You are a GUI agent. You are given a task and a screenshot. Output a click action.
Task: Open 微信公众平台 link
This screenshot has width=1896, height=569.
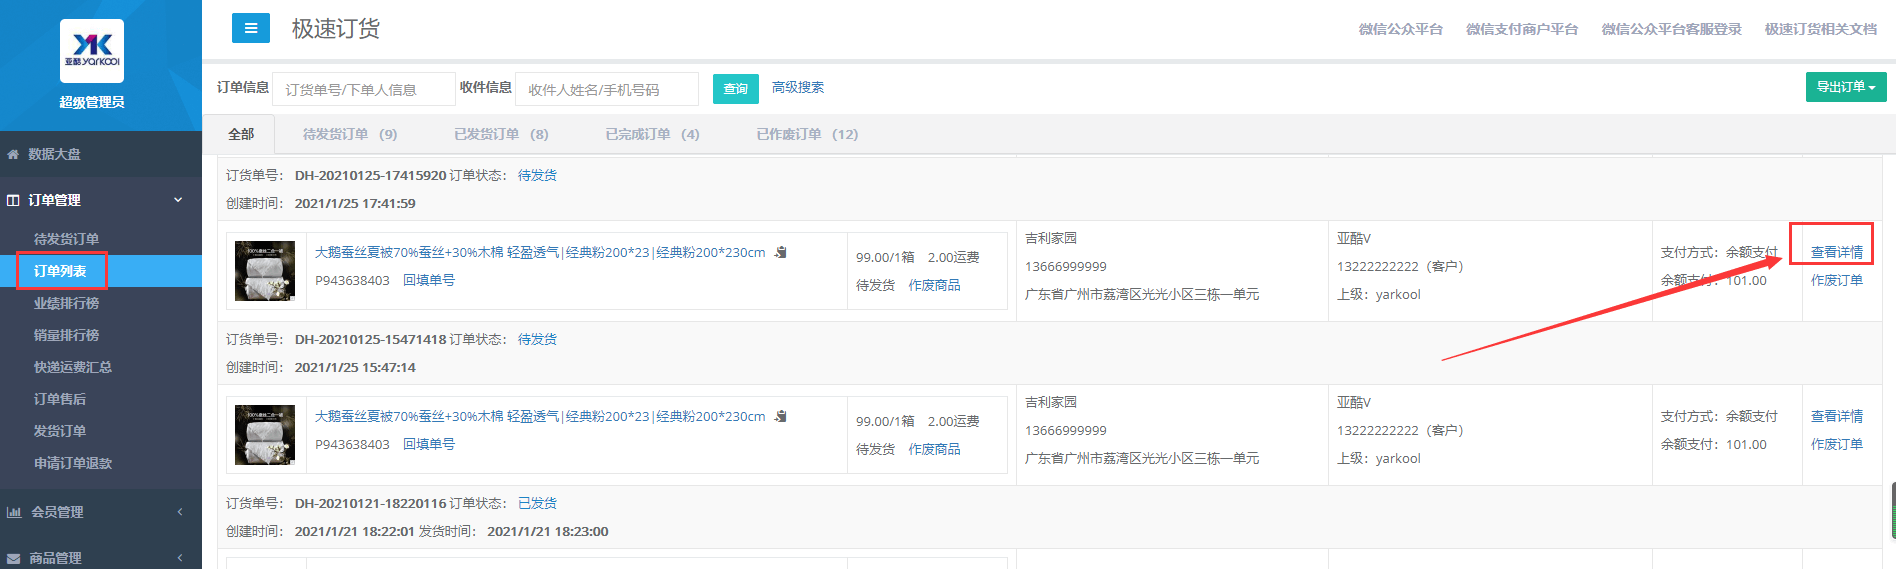coord(1400,29)
